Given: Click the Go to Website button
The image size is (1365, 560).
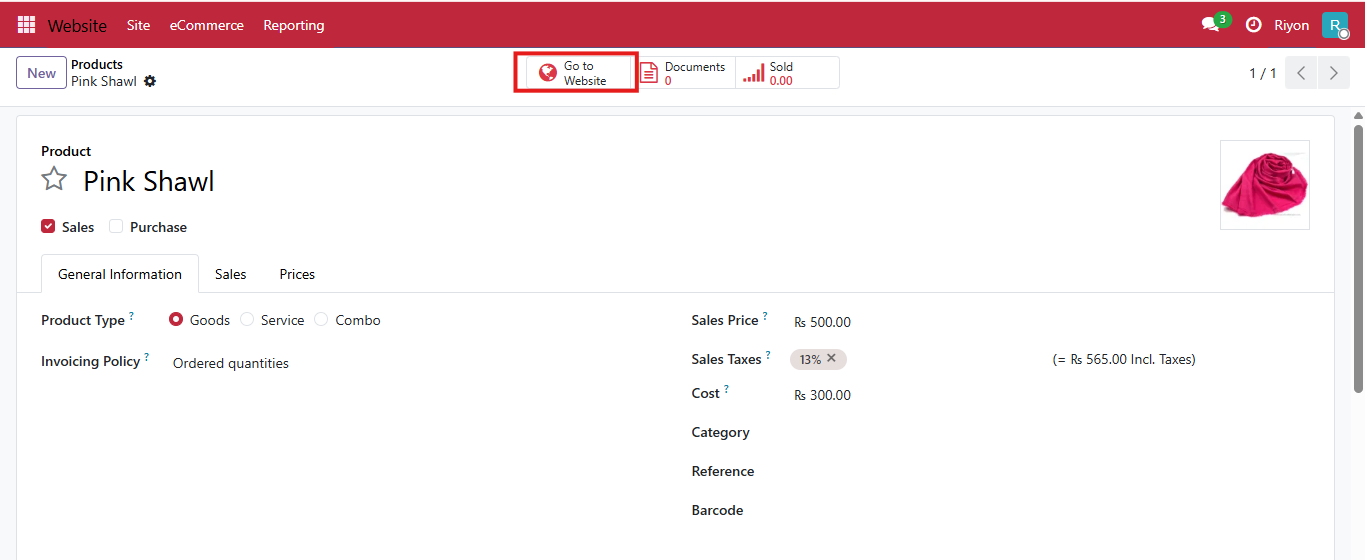Looking at the screenshot, I should 576,73.
